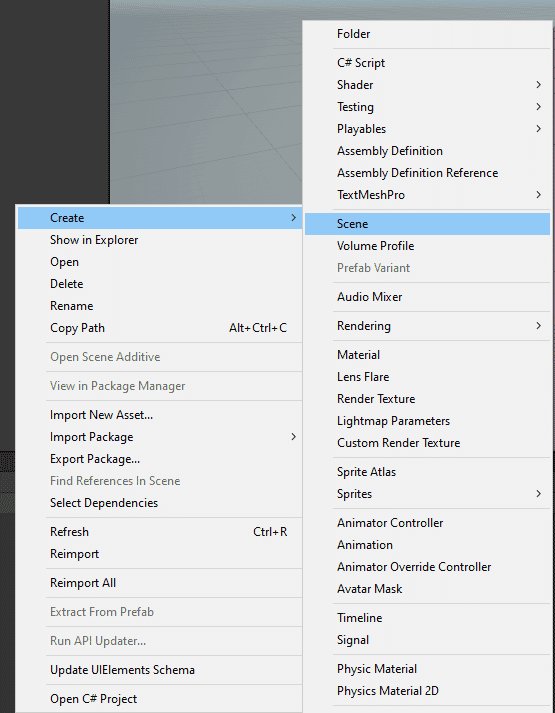Expand the Shader submenu arrow
The width and height of the screenshot is (555, 713).
(x=538, y=85)
